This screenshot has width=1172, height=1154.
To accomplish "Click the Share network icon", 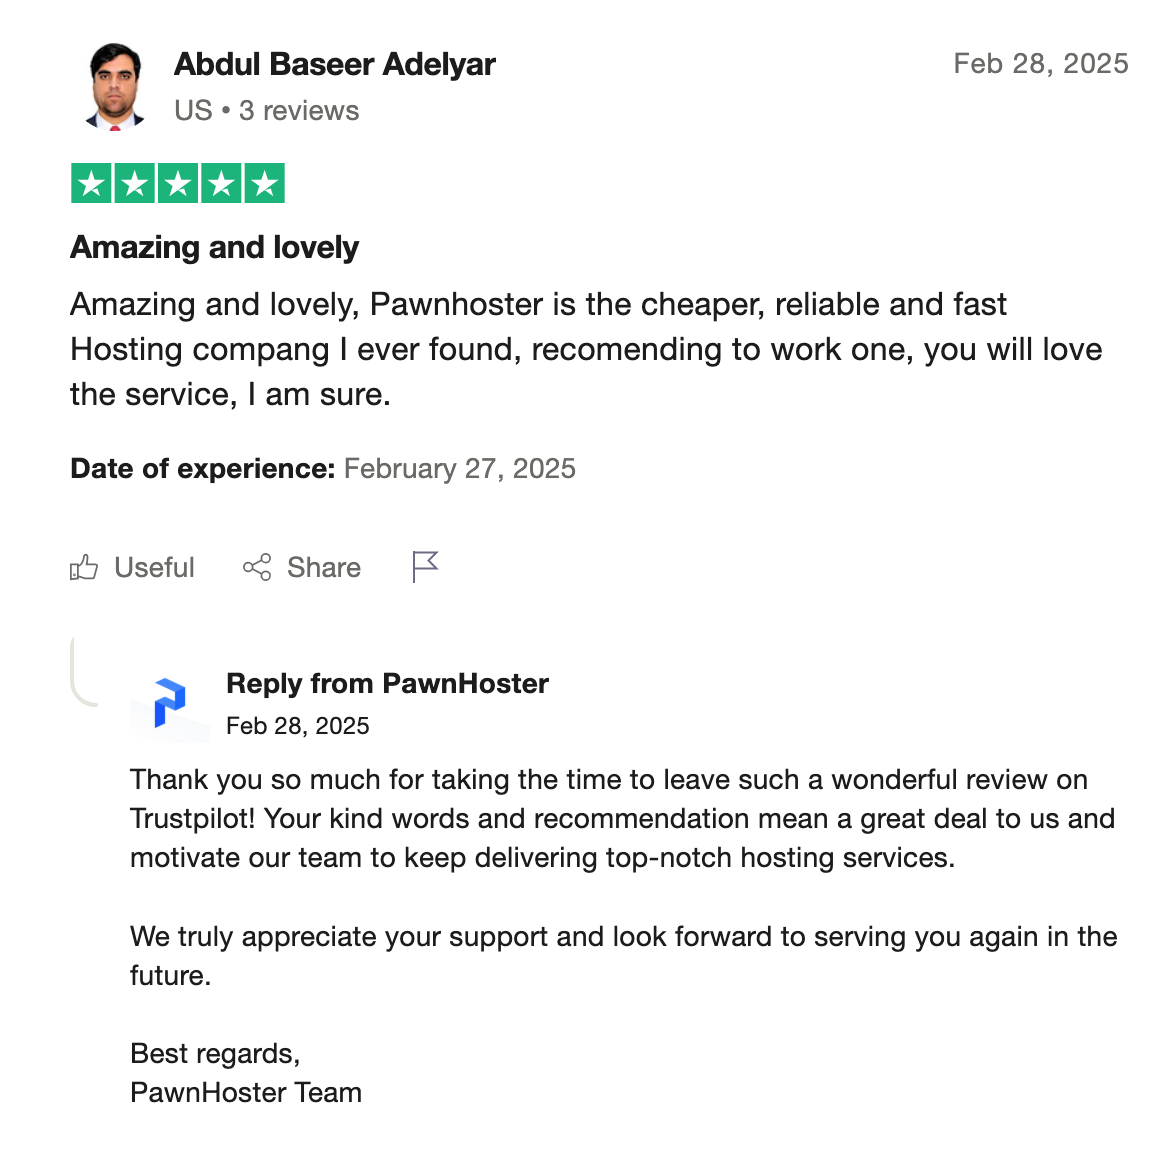I will [257, 567].
